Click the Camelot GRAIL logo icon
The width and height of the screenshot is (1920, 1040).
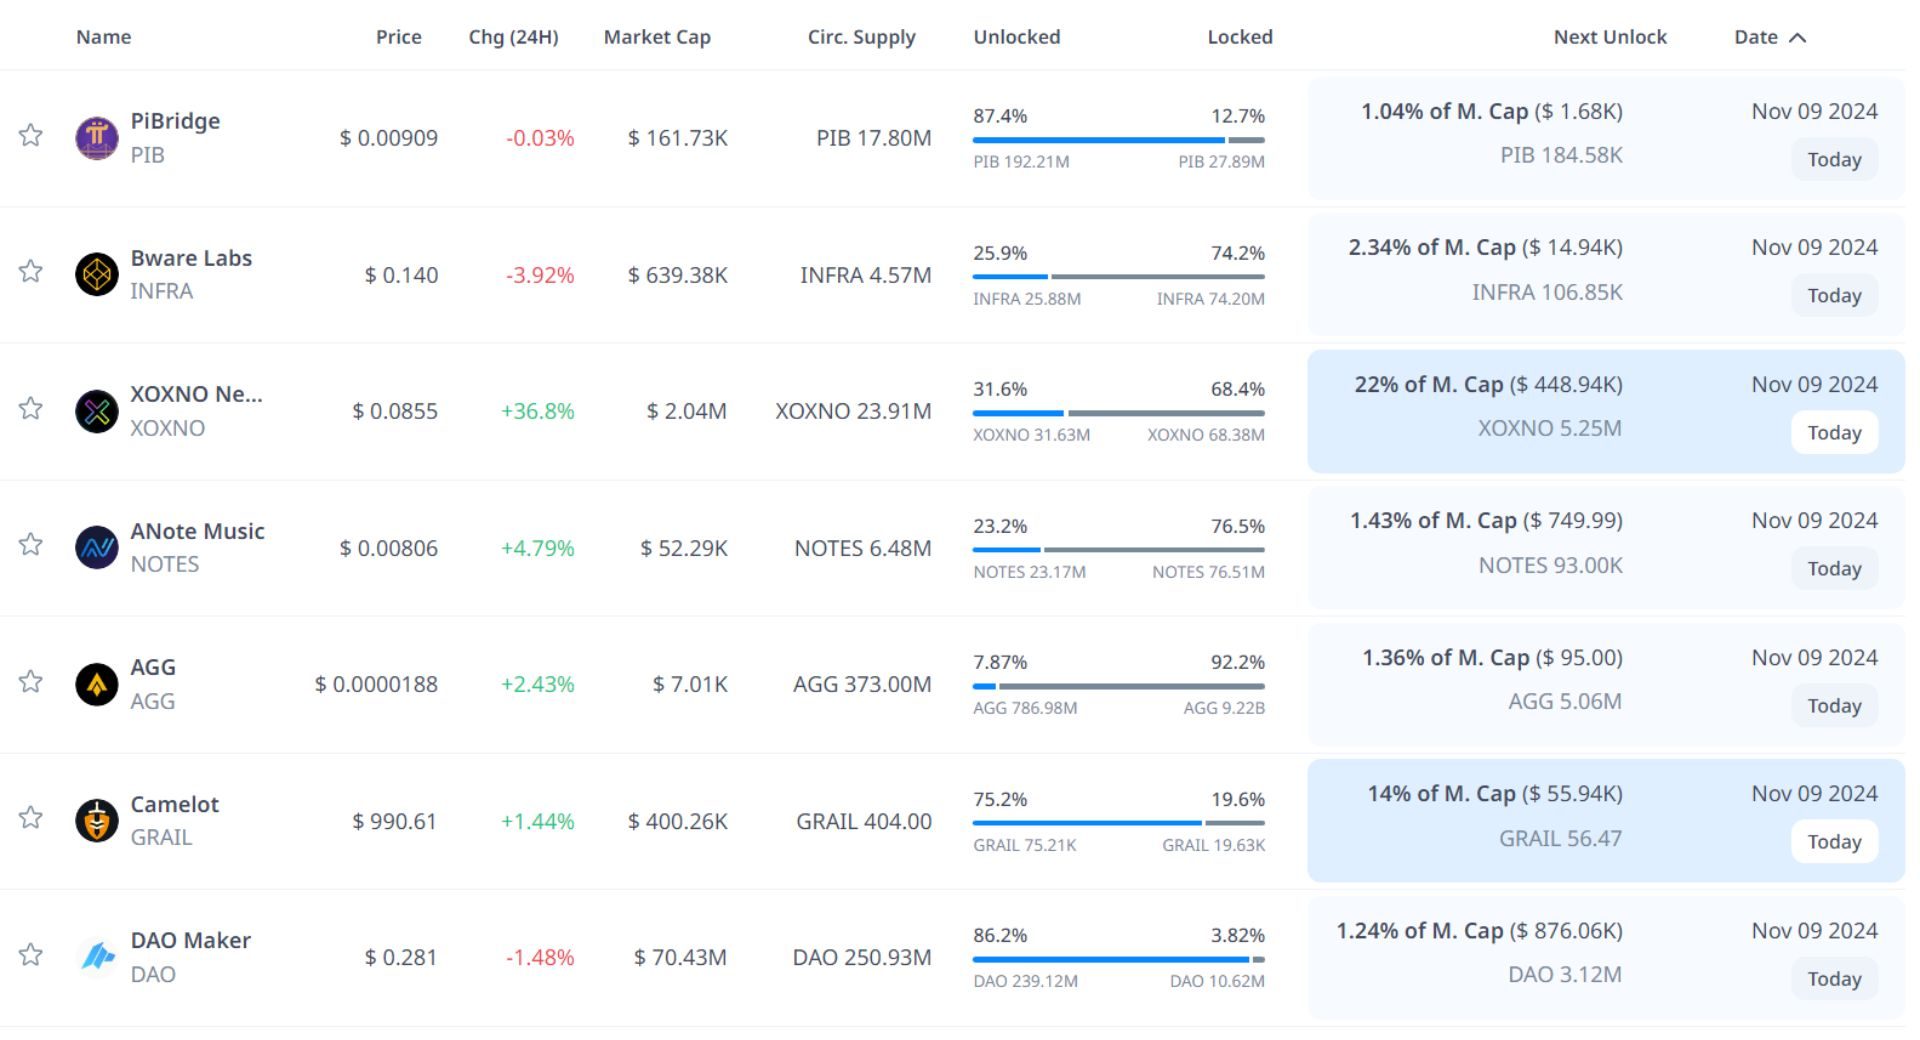tap(97, 821)
